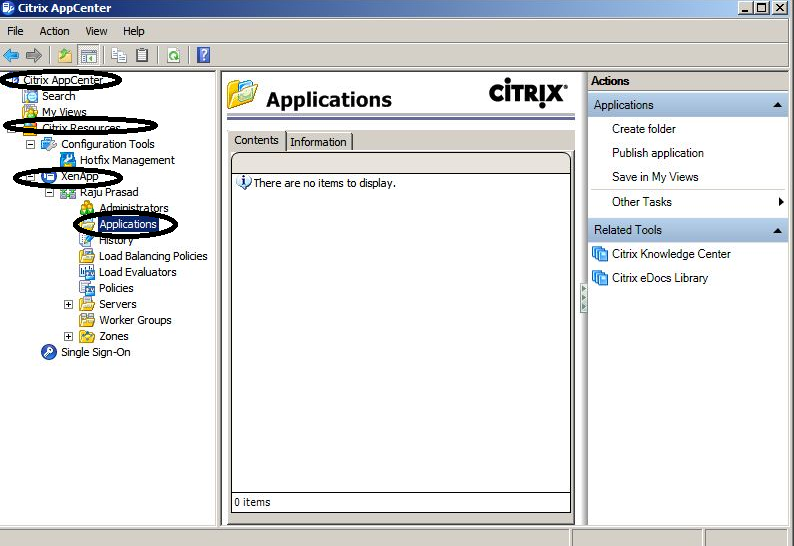Toggle the Show/Hide Console Tree icon
The width and height of the screenshot is (794, 546).
click(89, 55)
